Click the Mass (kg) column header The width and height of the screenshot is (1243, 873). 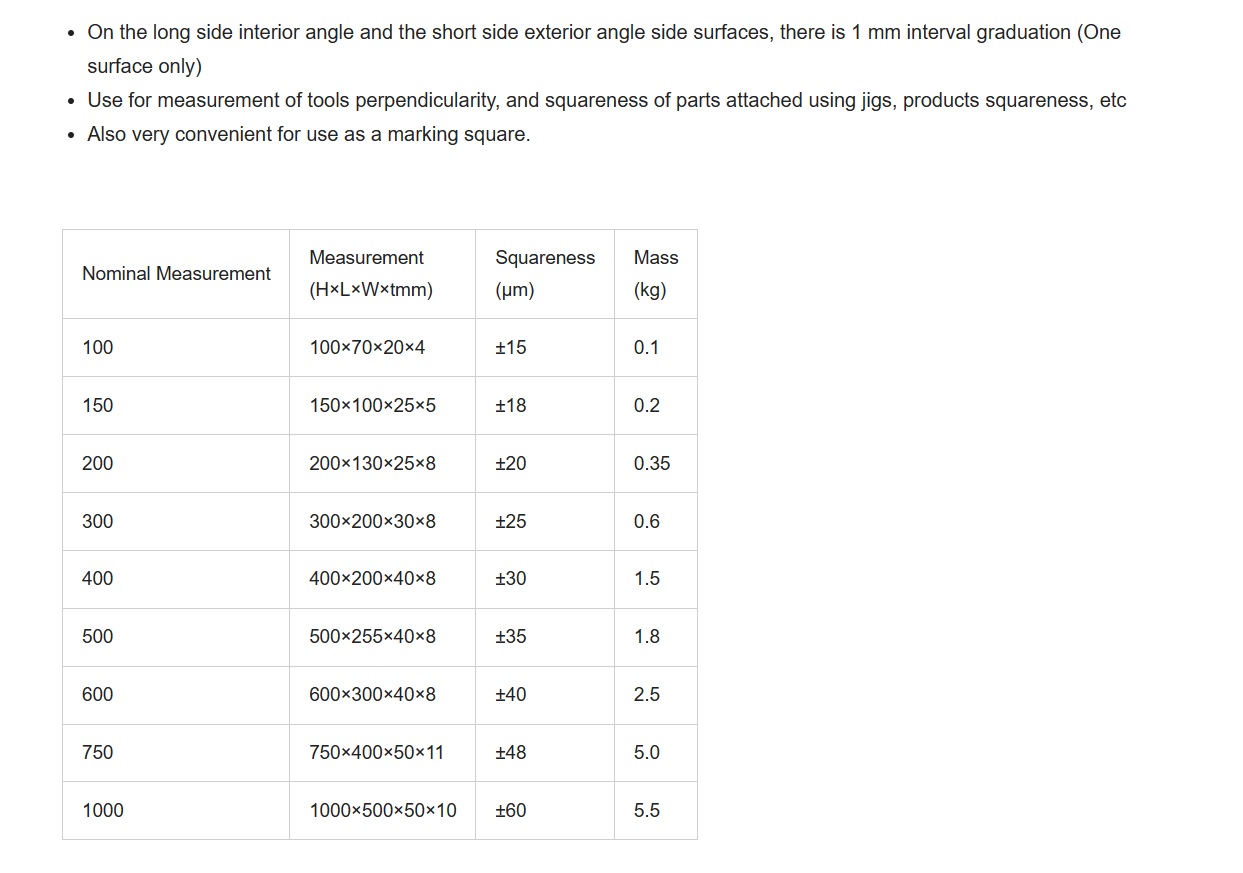[x=656, y=274]
